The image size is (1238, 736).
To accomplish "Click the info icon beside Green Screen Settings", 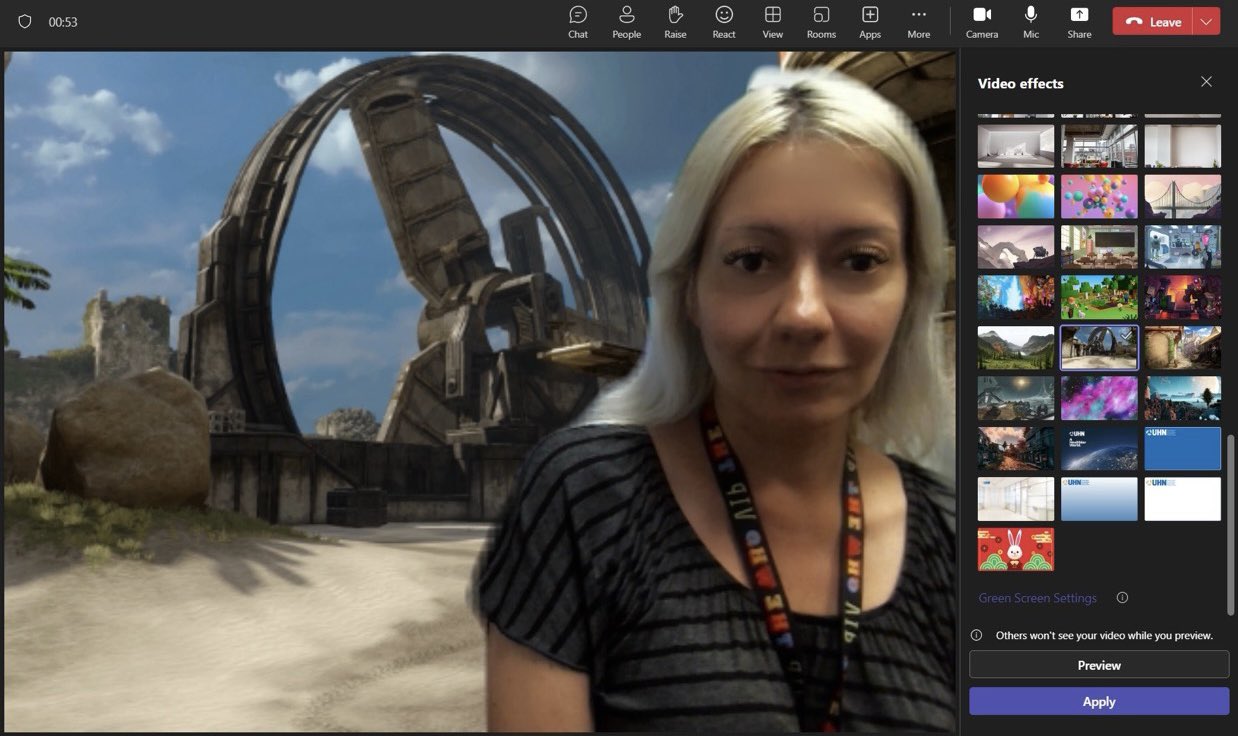I will pos(1122,598).
